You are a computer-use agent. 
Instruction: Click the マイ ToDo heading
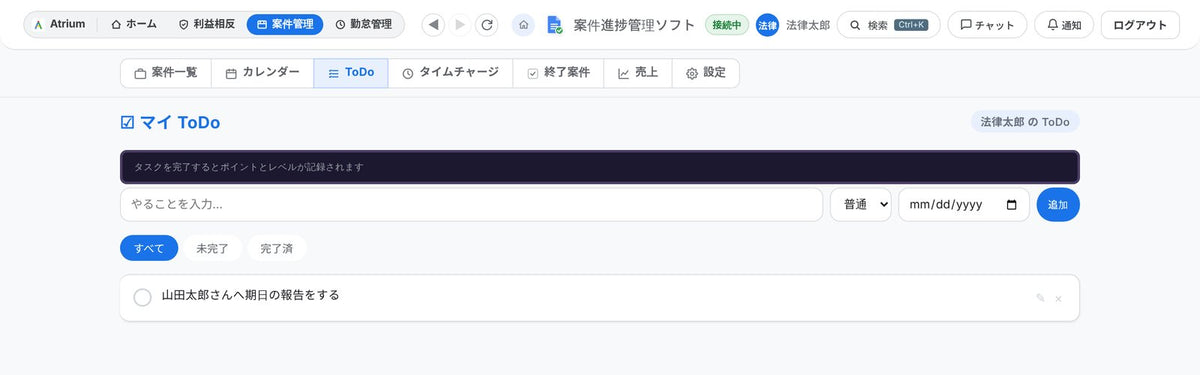tap(170, 123)
